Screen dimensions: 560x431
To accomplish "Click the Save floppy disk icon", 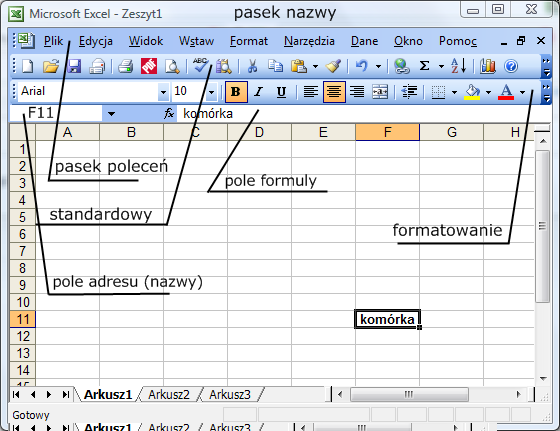I will tap(74, 66).
